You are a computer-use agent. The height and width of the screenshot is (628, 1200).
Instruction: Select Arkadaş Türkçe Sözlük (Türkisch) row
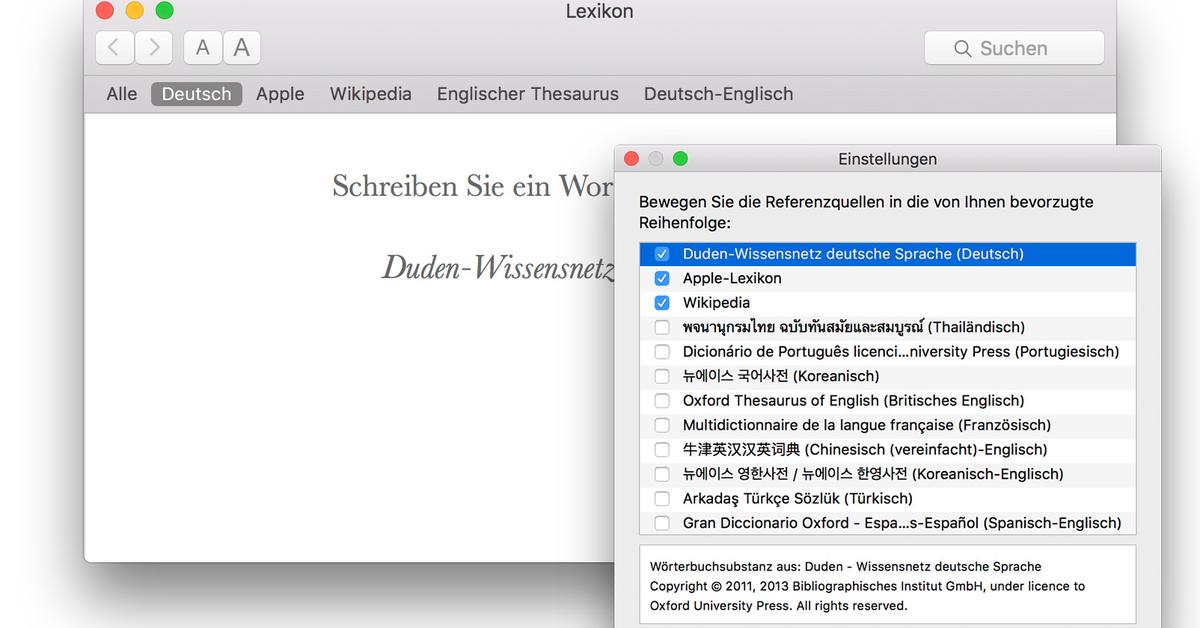pyautogui.click(x=888, y=499)
